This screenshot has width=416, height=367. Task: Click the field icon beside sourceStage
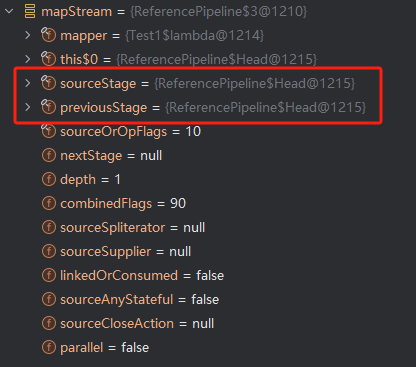pos(48,83)
